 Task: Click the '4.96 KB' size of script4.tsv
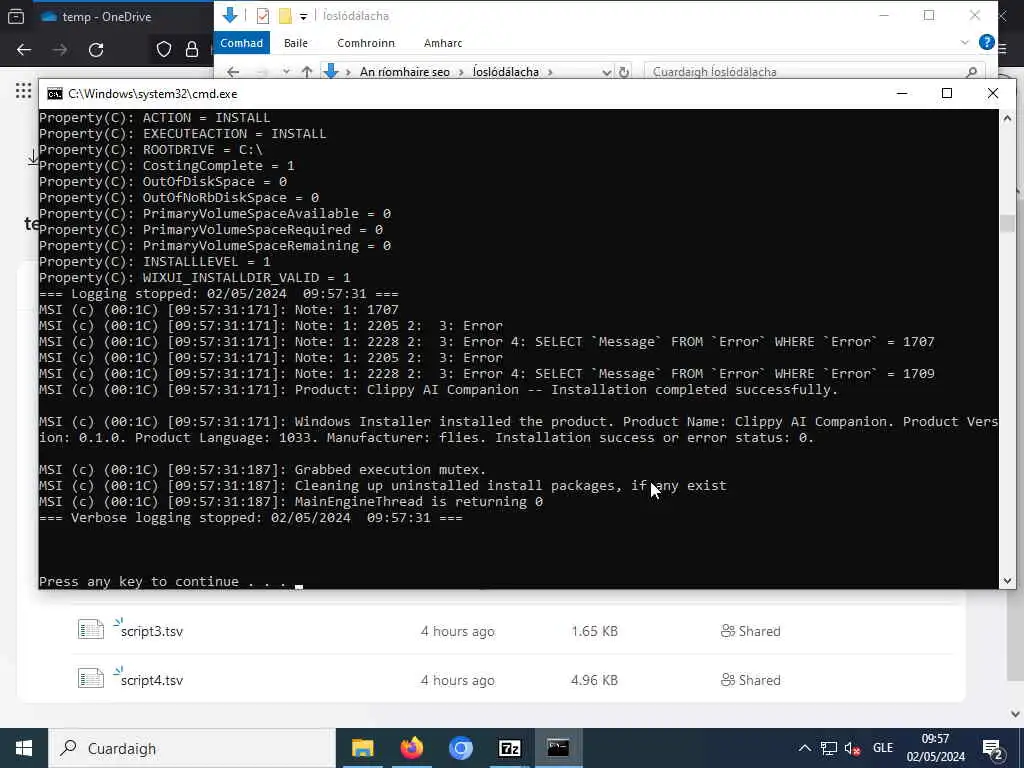(x=594, y=680)
